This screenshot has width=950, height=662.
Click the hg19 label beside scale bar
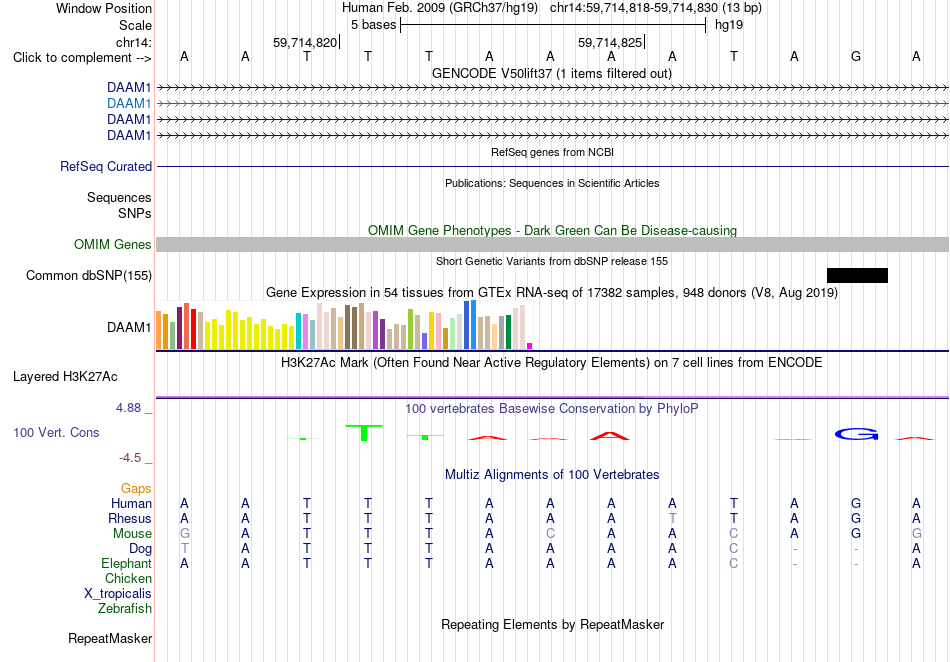(x=729, y=25)
